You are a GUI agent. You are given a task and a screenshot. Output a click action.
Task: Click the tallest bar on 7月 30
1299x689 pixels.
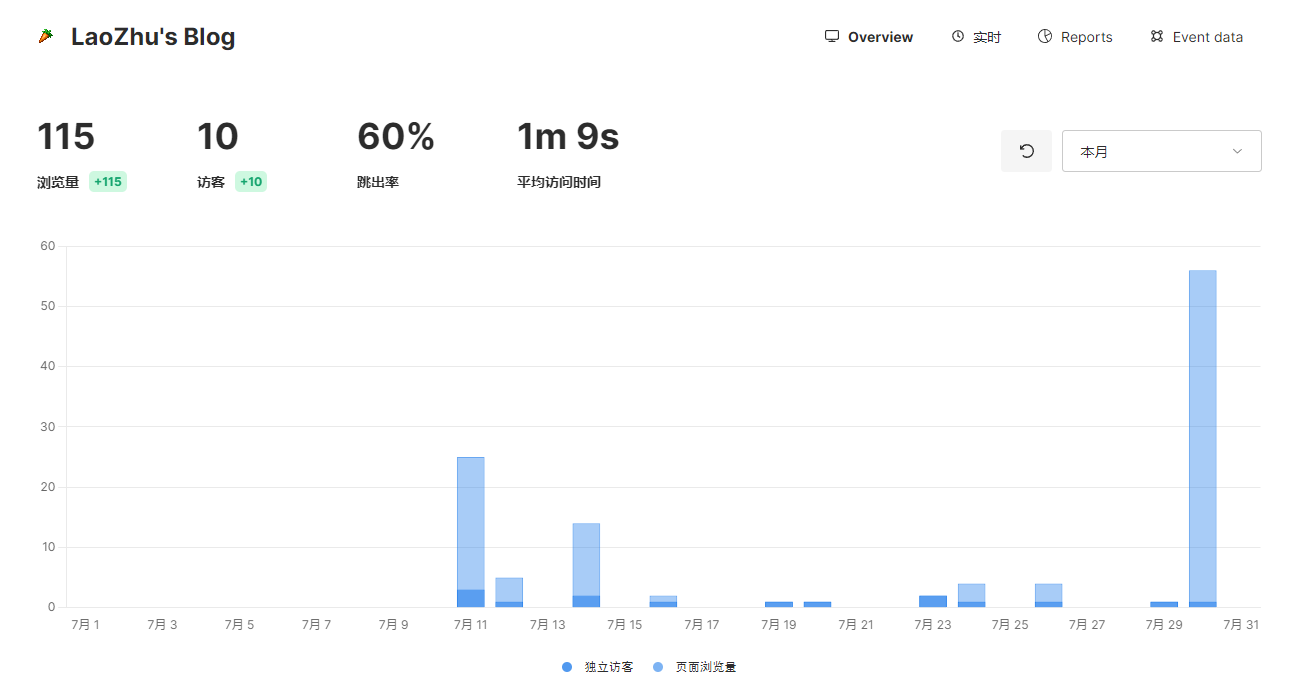[1203, 436]
